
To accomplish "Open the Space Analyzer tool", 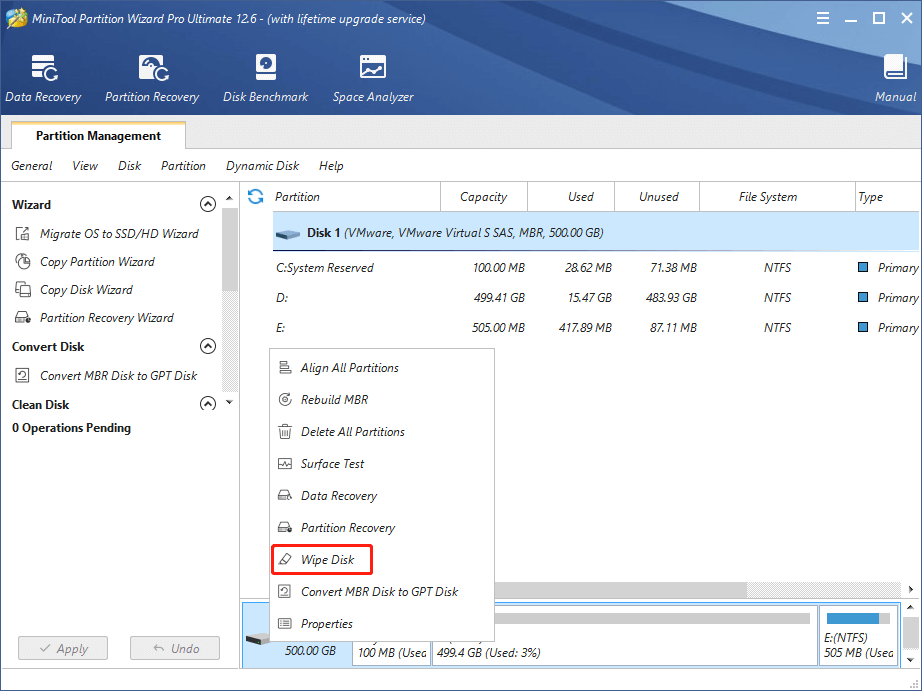I will [x=373, y=79].
